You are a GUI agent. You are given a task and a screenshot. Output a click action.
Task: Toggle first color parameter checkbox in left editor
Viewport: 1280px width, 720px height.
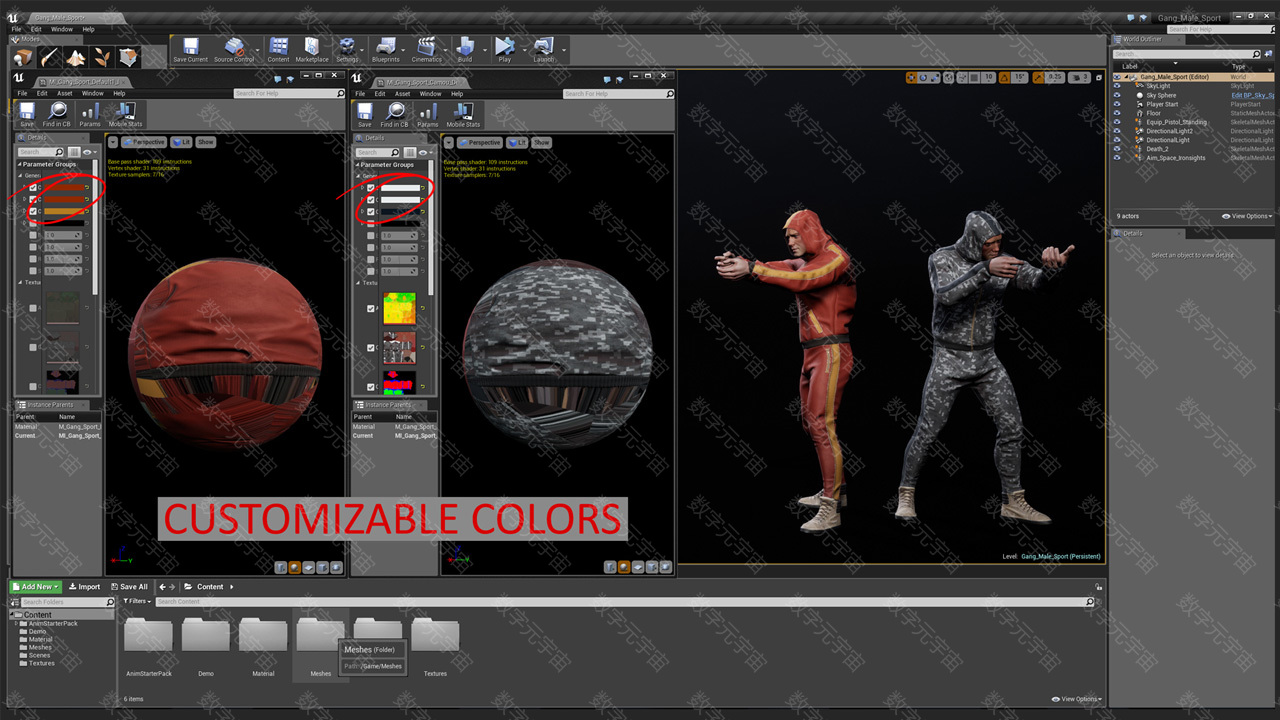point(33,188)
